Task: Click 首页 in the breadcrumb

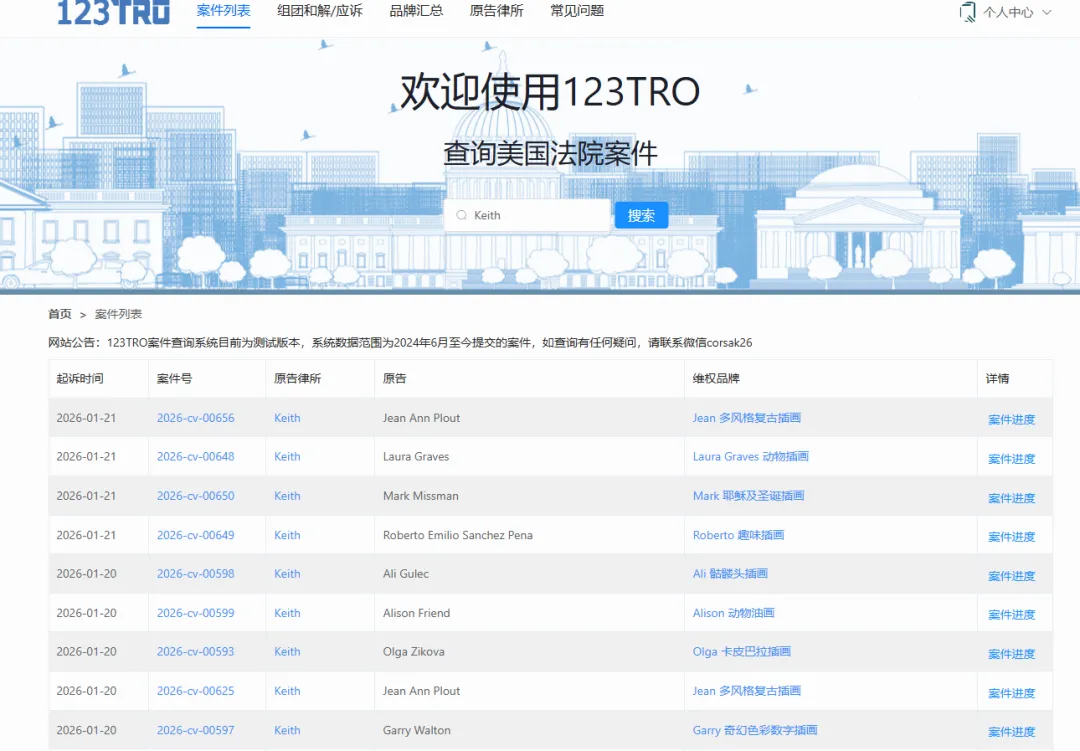Action: tap(60, 314)
